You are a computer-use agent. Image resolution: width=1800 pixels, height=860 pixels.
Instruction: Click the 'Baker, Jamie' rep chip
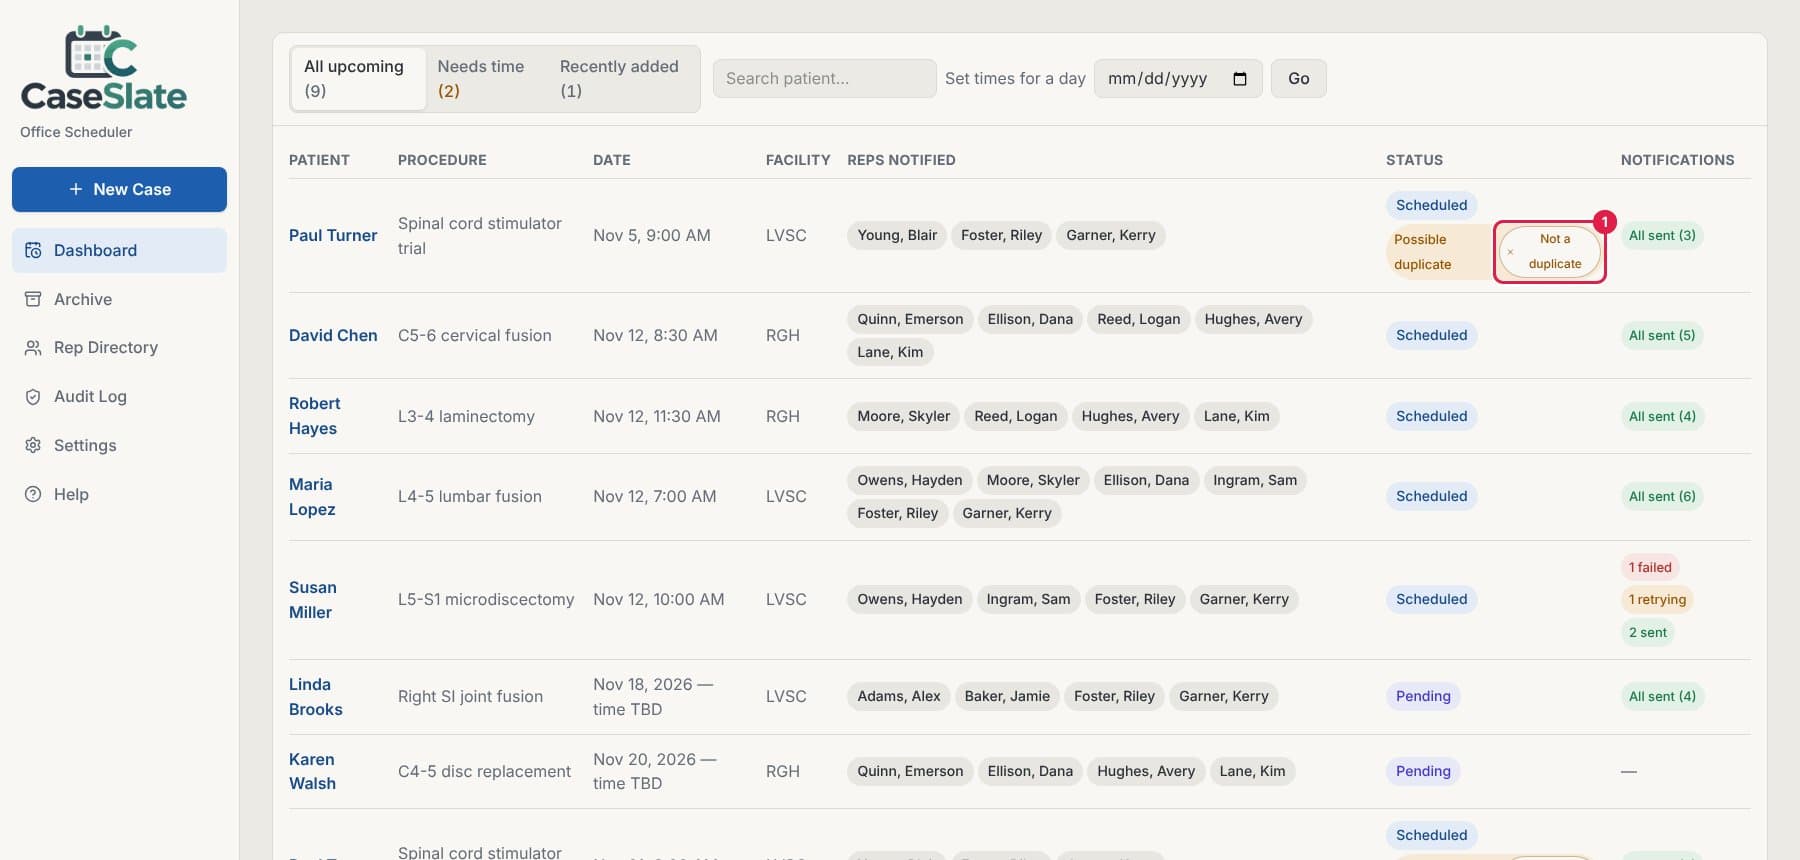pyautogui.click(x=1007, y=696)
